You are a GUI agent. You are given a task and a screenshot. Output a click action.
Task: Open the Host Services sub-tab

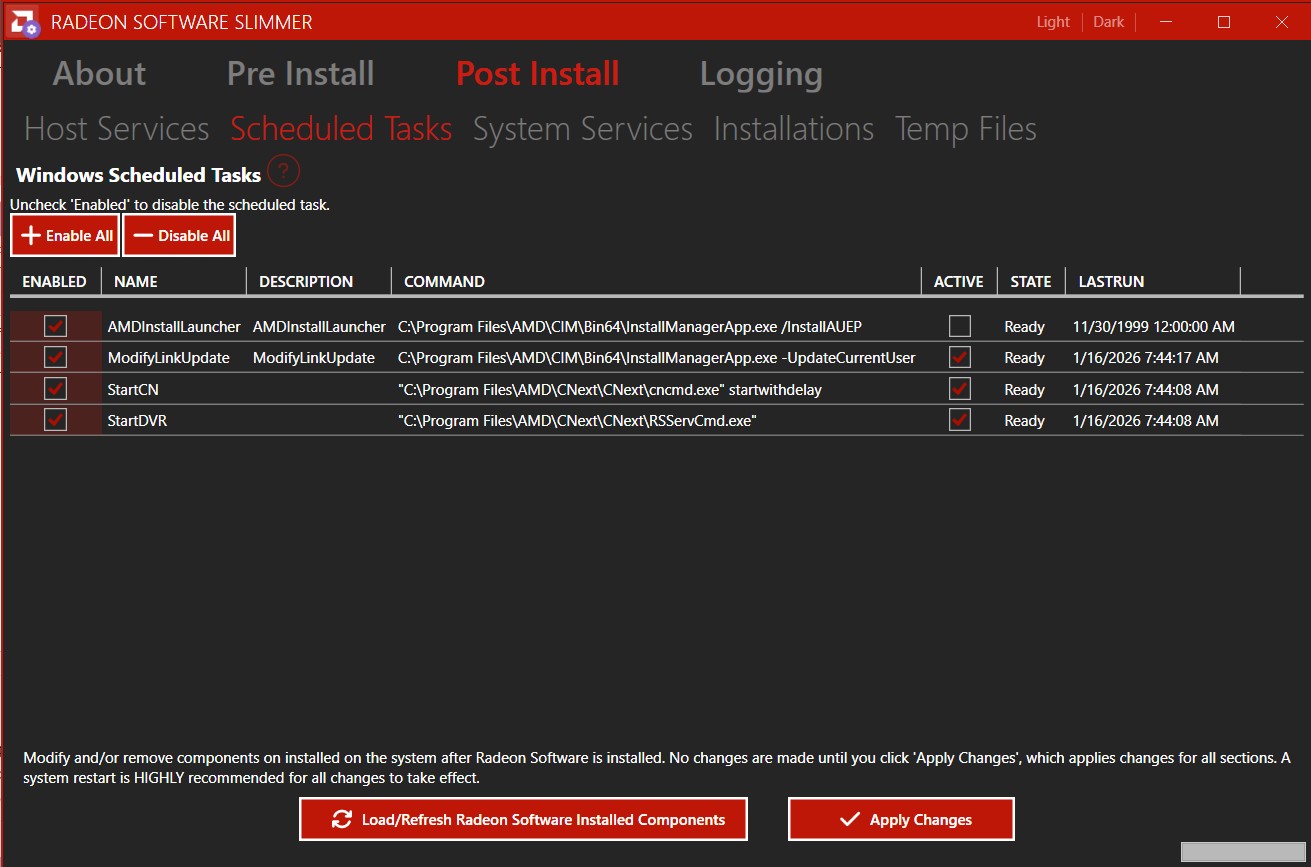[x=117, y=129]
